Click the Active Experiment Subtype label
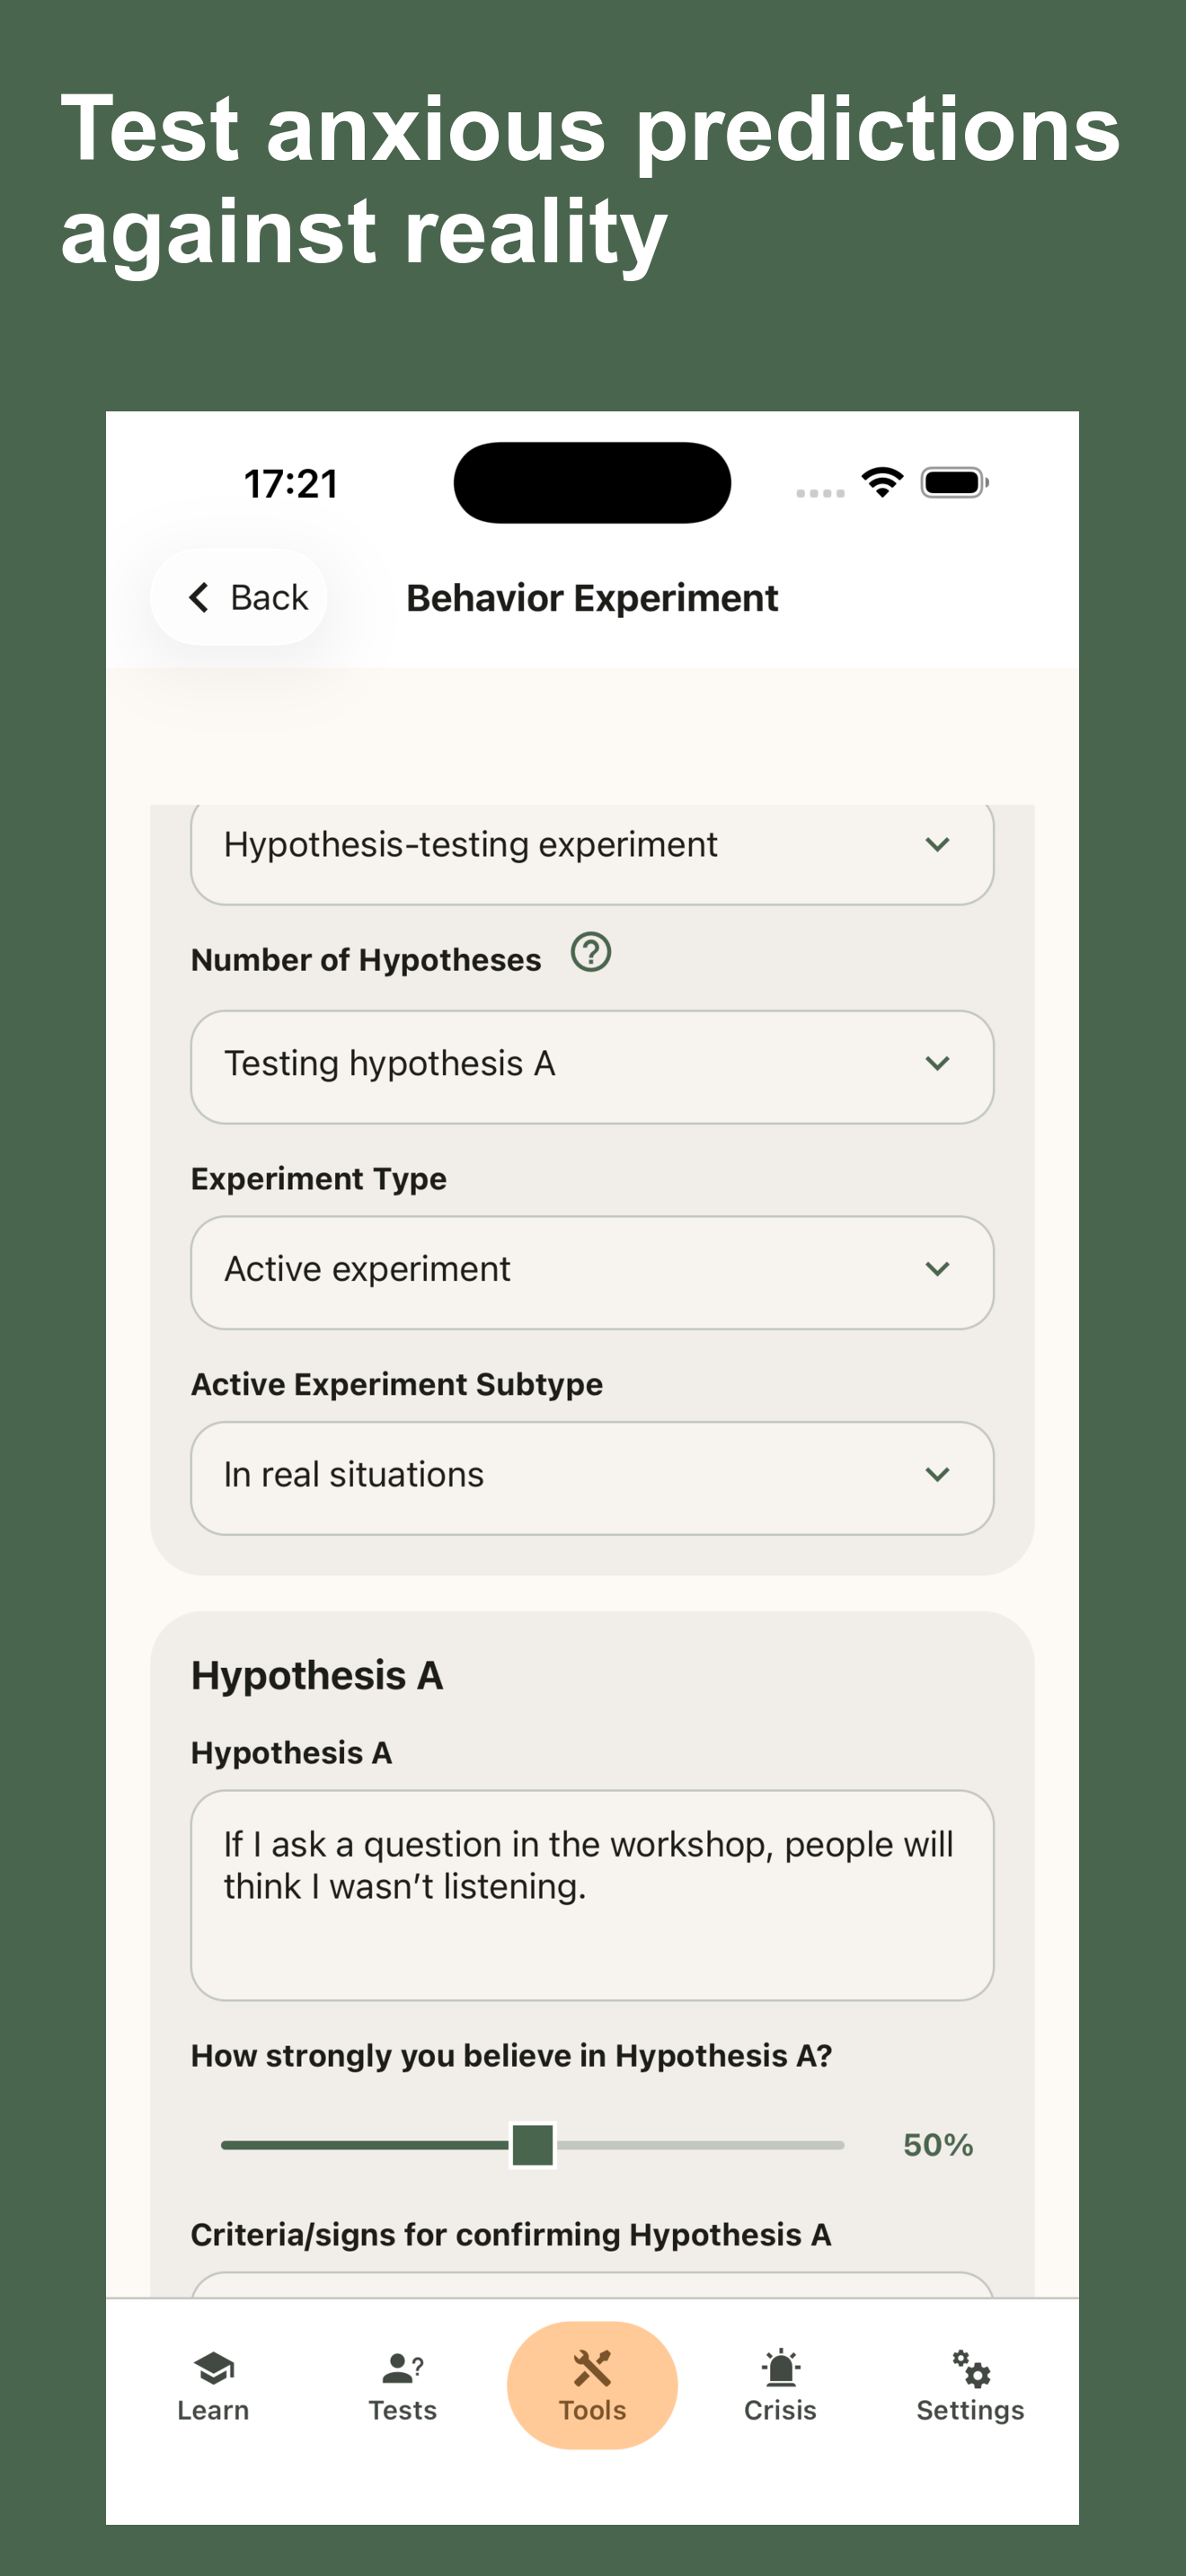Screen dimensions: 1186x2576 click(x=397, y=1384)
